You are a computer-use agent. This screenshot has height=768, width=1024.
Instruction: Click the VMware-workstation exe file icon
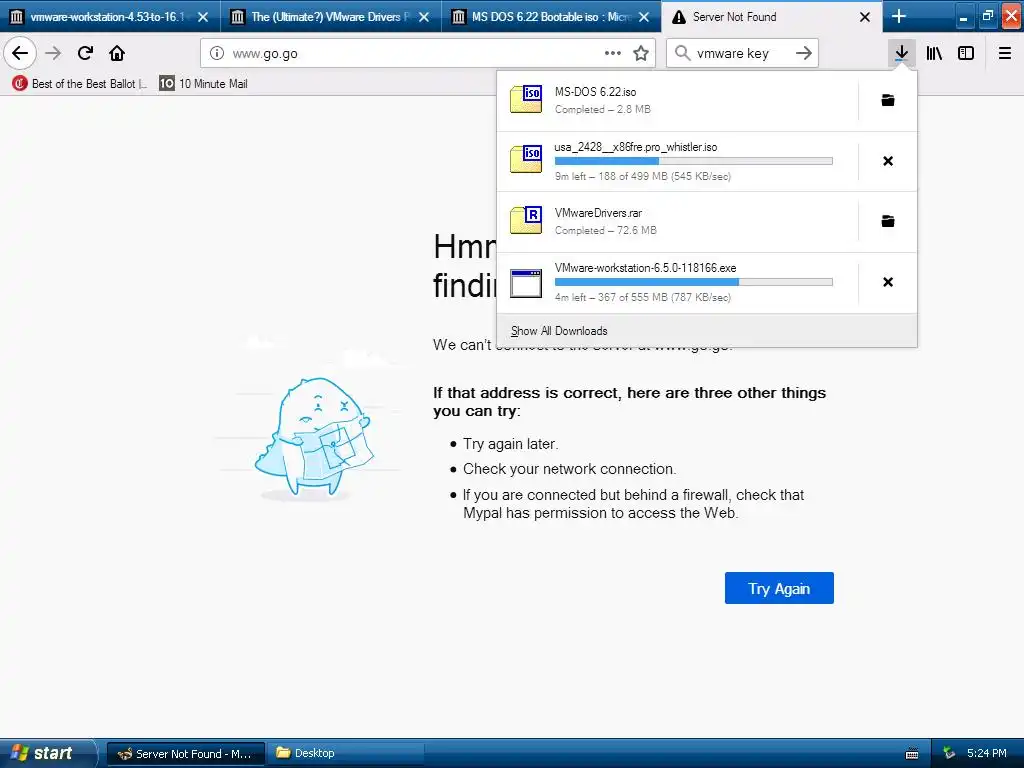coord(526,283)
